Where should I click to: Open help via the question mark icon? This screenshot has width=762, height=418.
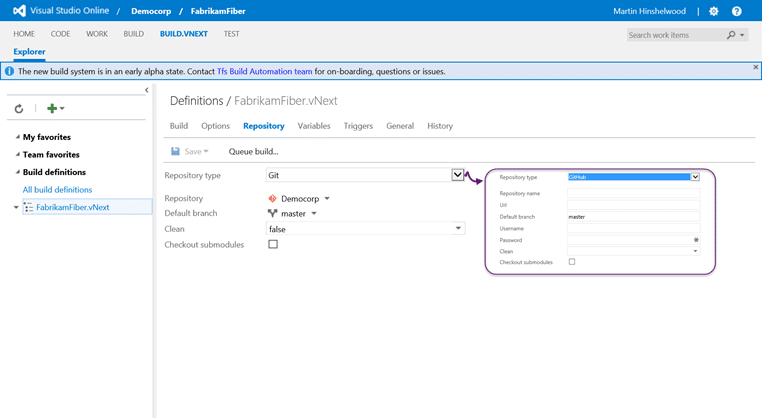[x=737, y=11]
